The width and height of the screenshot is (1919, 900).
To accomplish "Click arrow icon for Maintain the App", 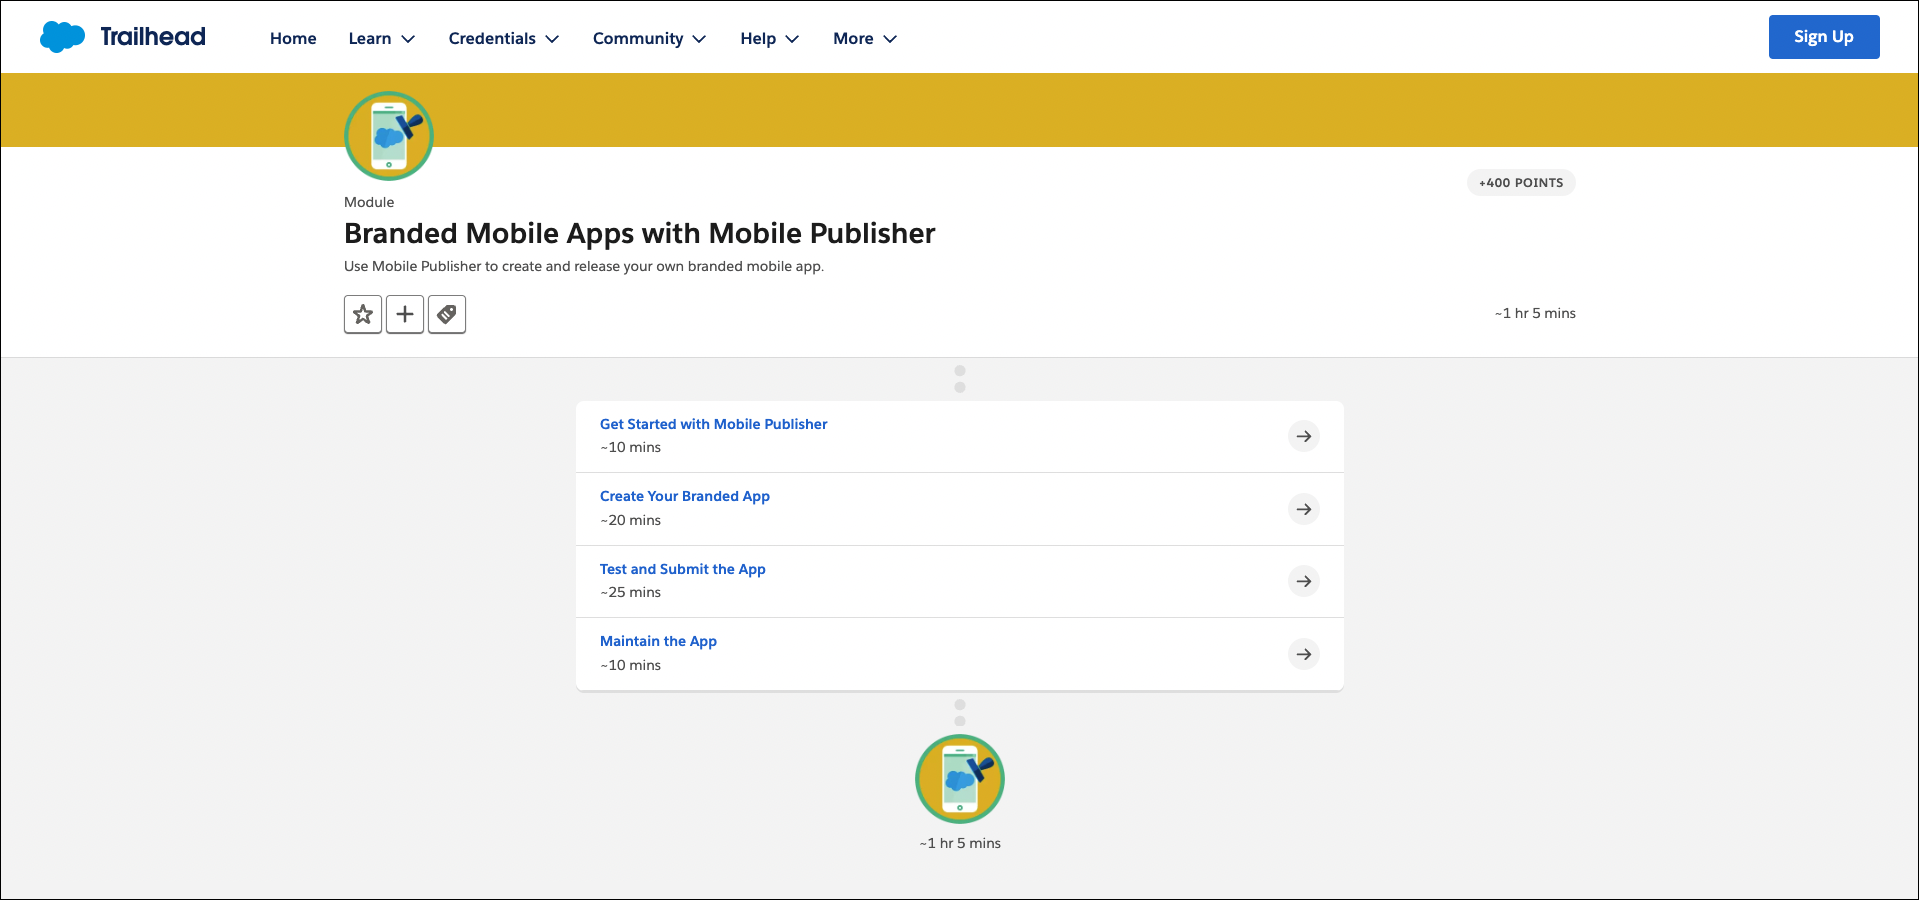I will click(1304, 654).
